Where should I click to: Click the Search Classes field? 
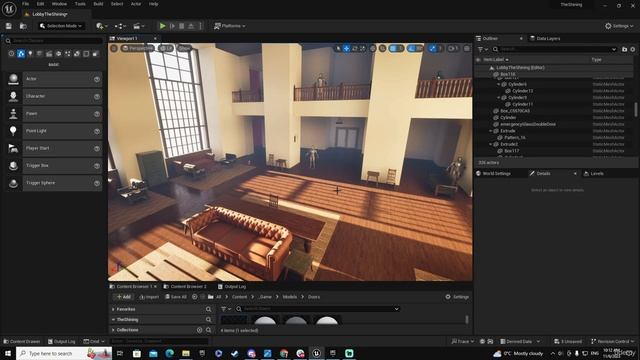(54, 41)
